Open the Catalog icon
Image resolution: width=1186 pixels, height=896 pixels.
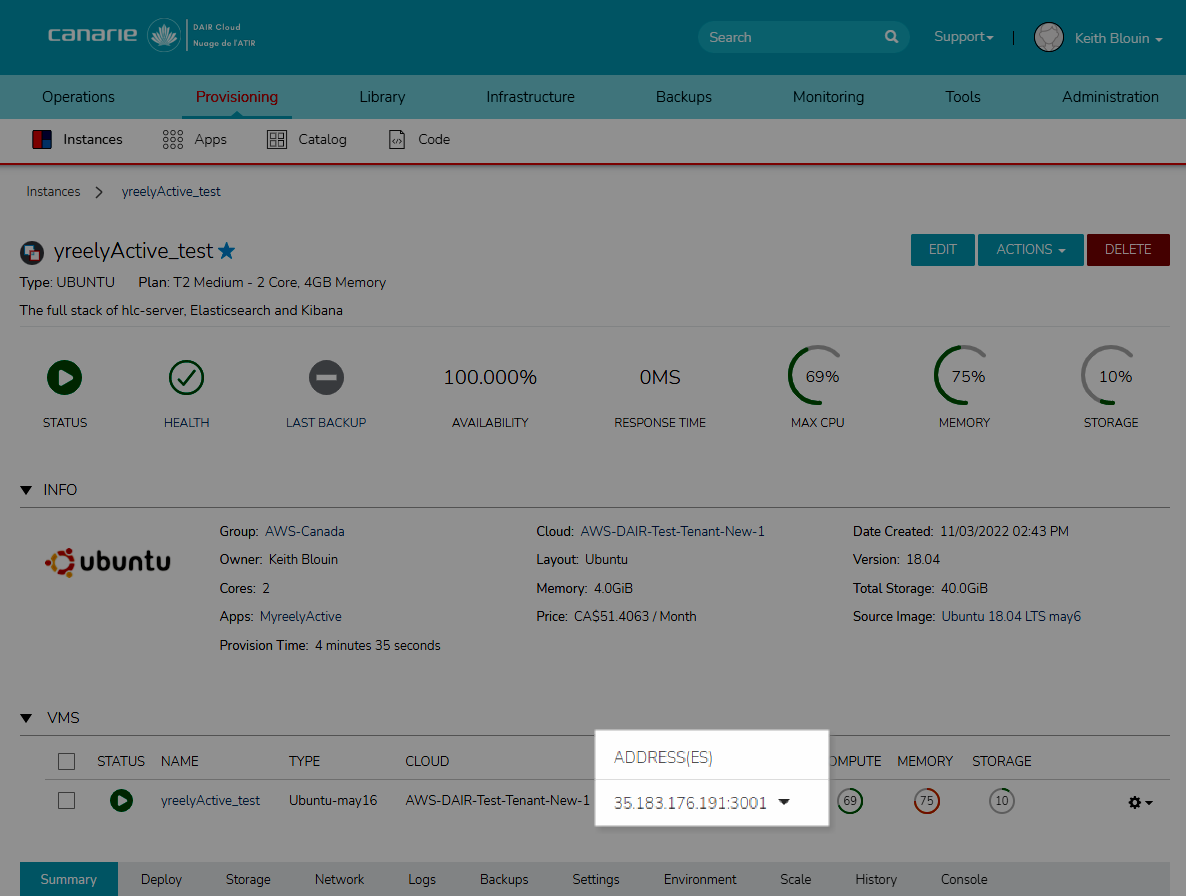coord(277,140)
